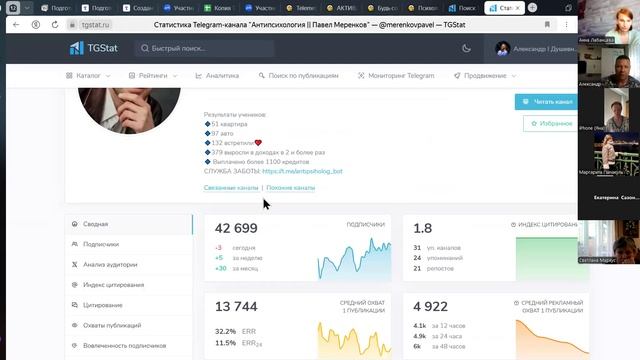This screenshot has width=640, height=360.
Task: Click the TGStat logo
Action: pyautogui.click(x=93, y=48)
